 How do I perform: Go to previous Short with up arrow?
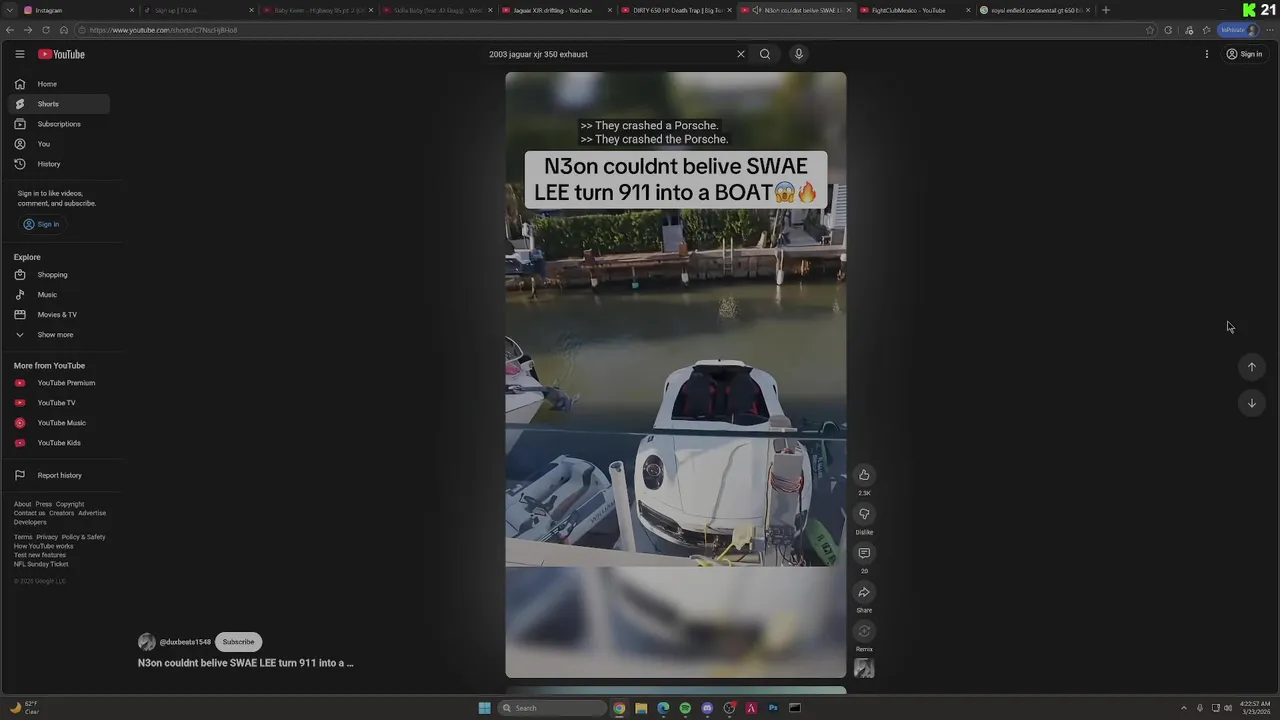(1251, 367)
